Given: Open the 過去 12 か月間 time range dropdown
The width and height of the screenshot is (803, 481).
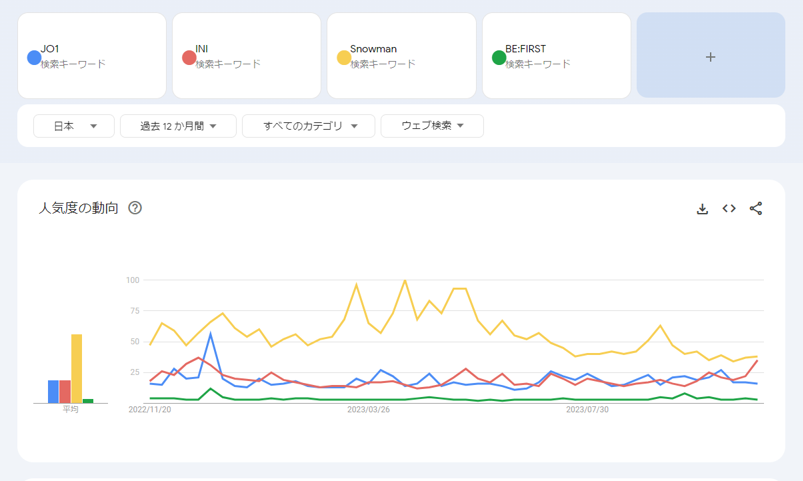Looking at the screenshot, I should pyautogui.click(x=178, y=126).
